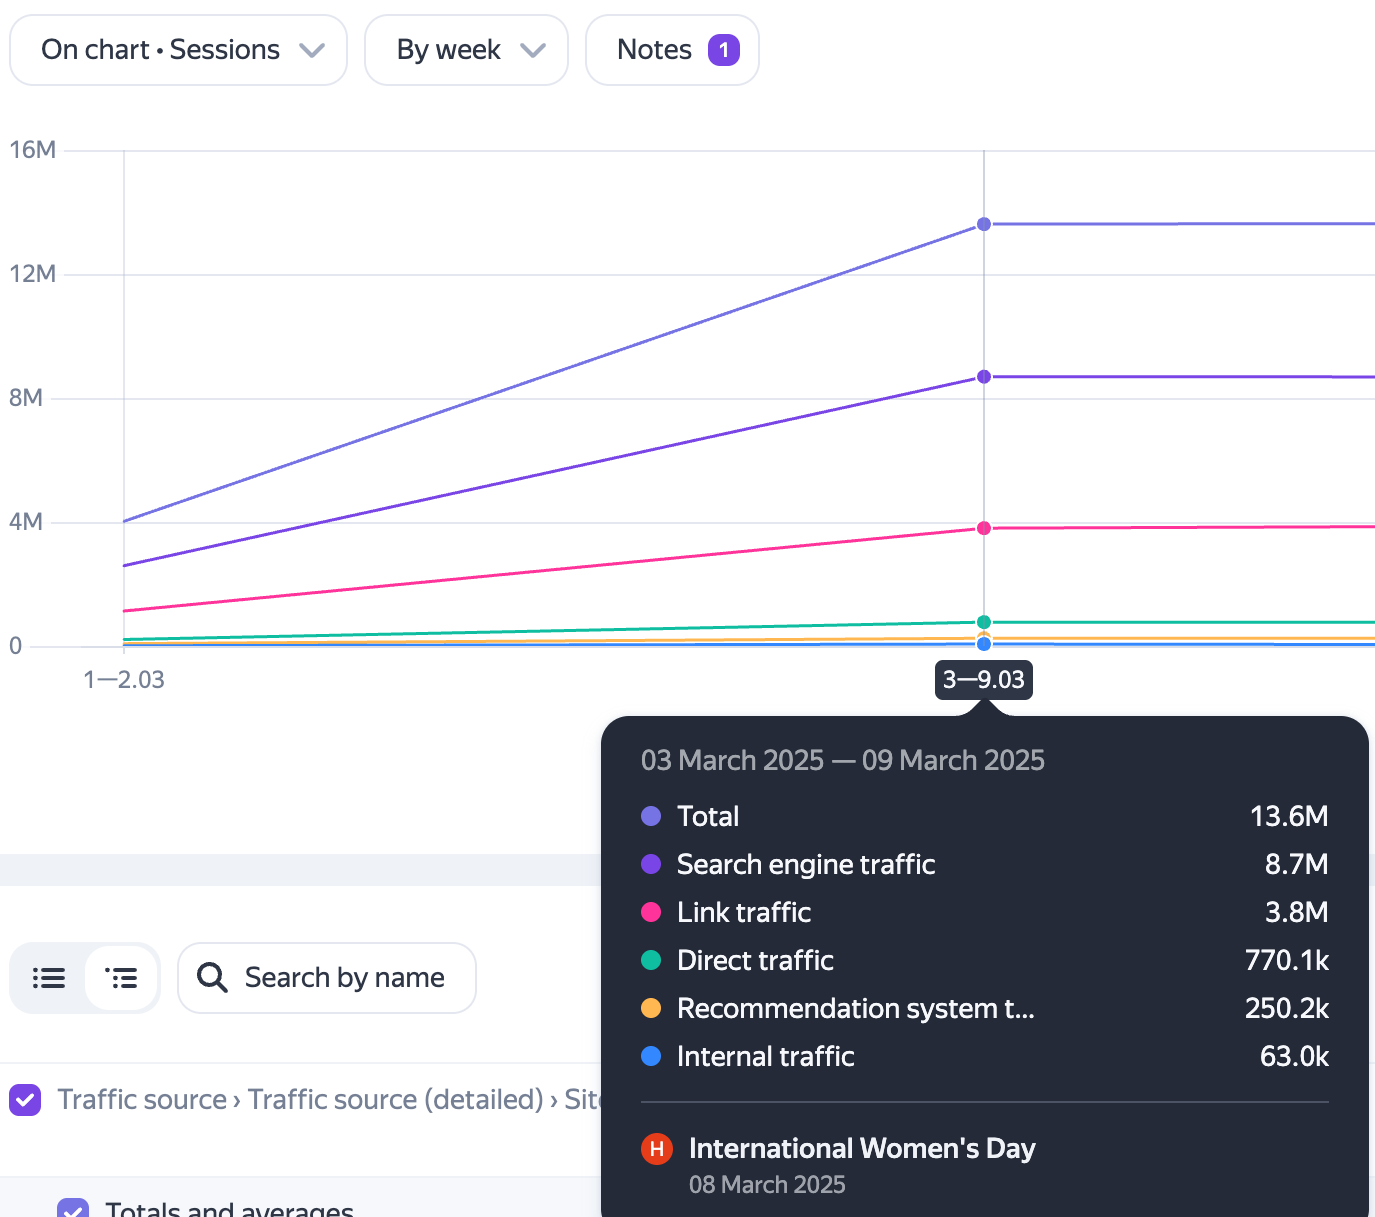
Task: Click the red H holiday note icon
Action: coord(656,1149)
